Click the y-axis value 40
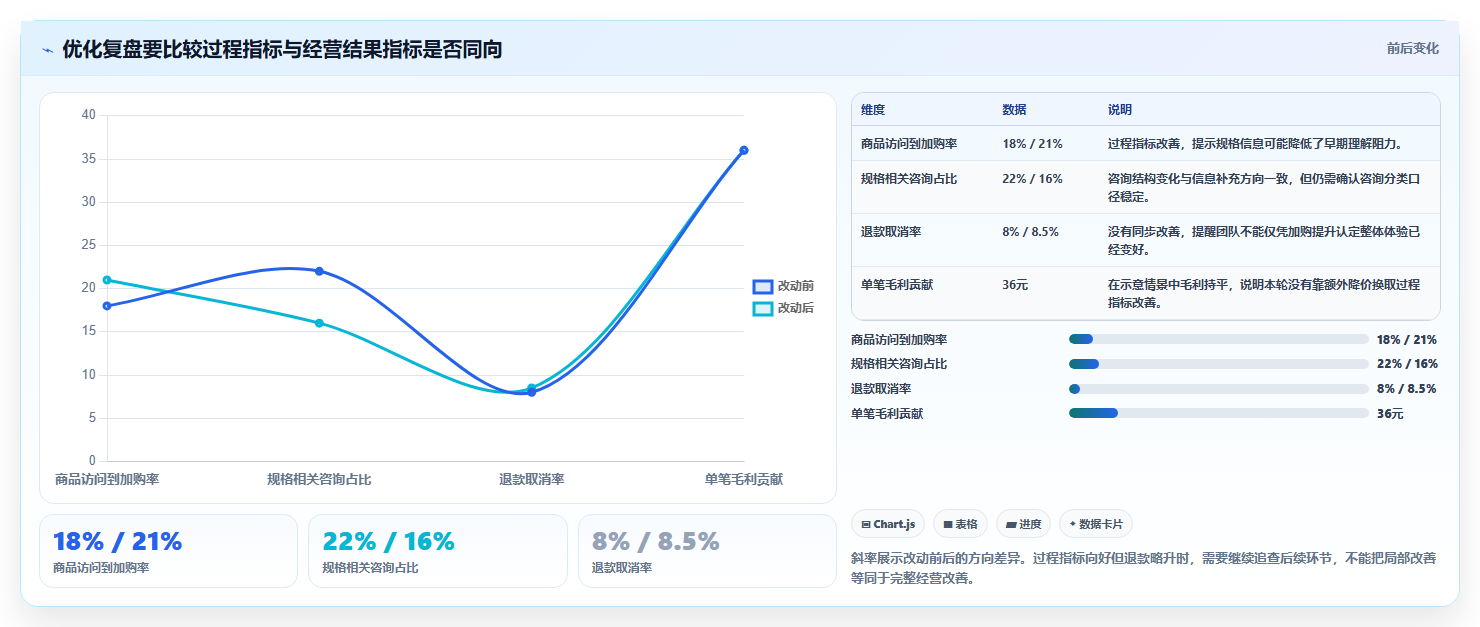This screenshot has width=1480, height=627. 88,115
